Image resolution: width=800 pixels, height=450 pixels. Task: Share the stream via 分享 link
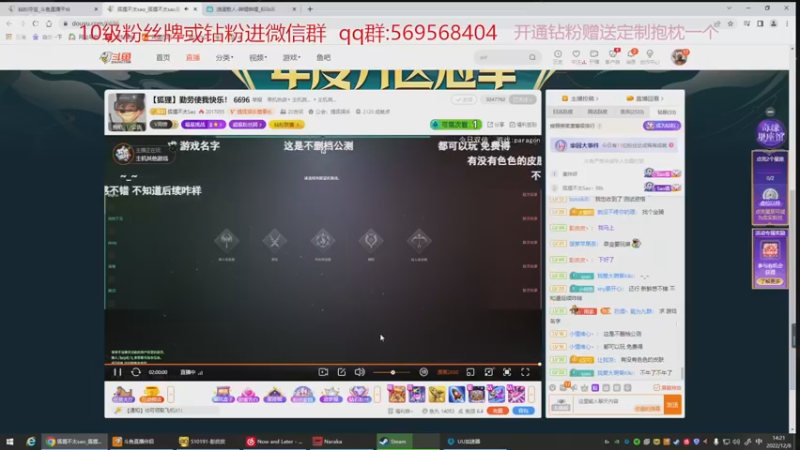495,124
